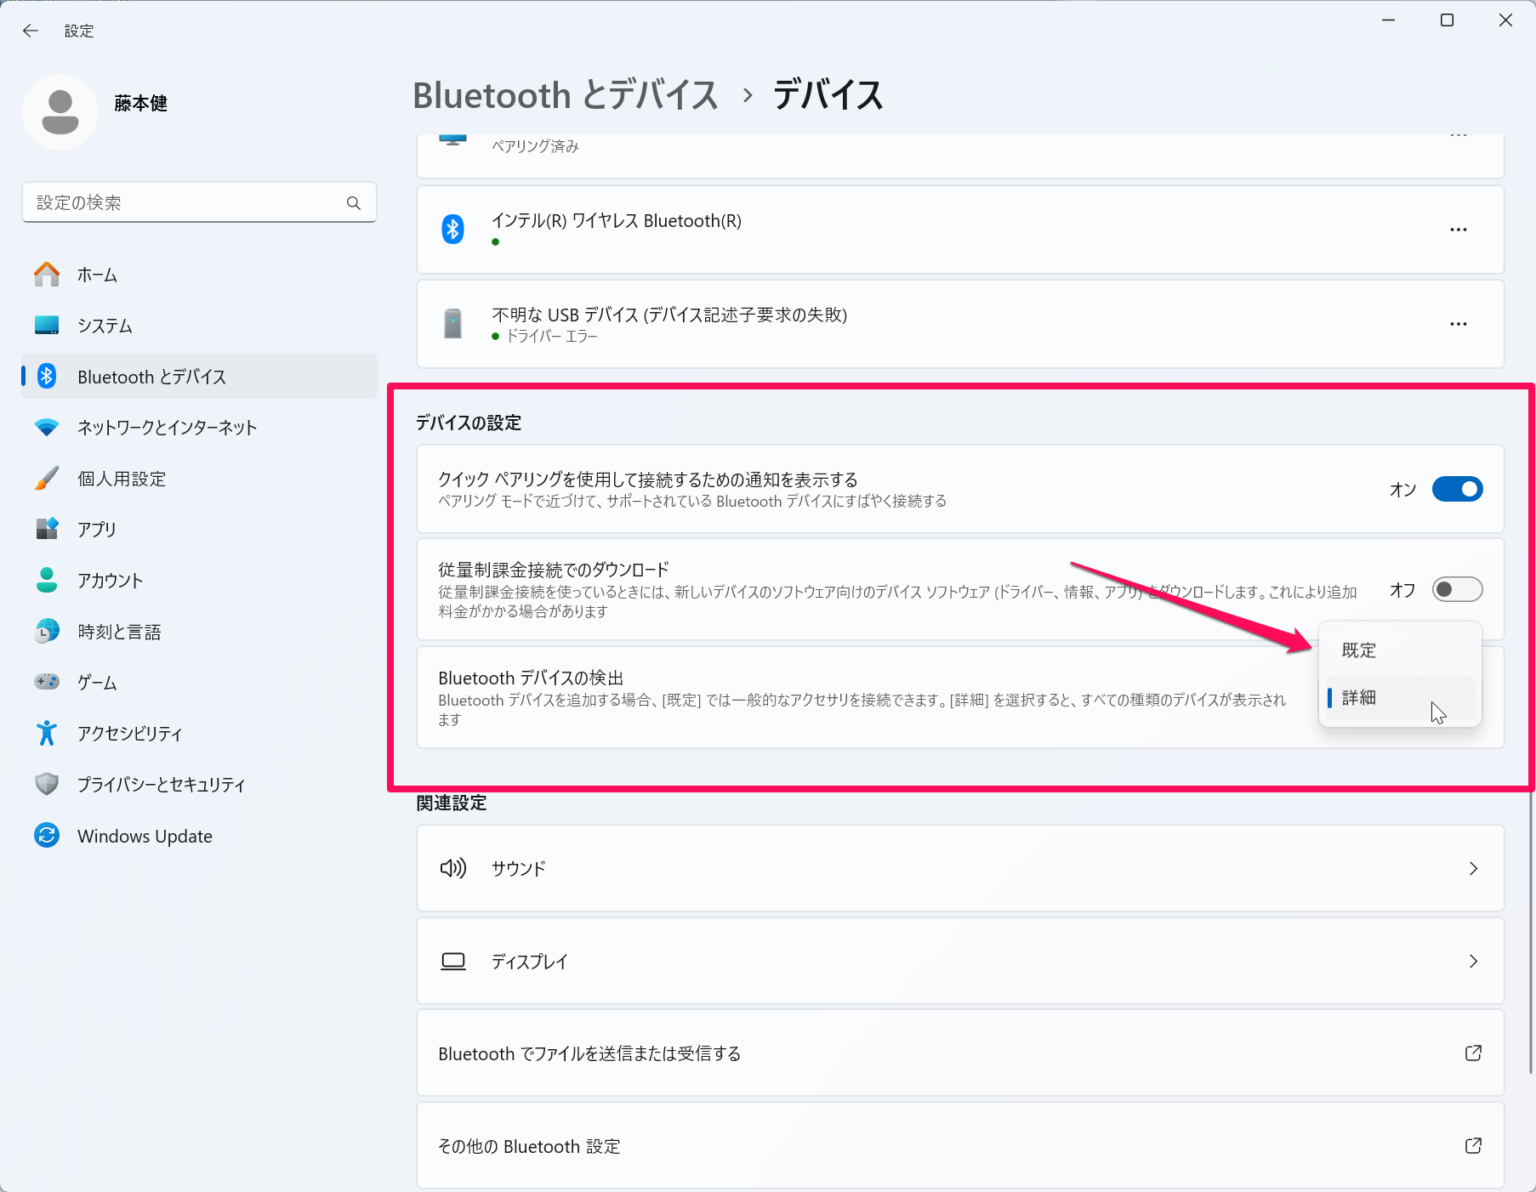The image size is (1536, 1192).
Task: Select the システム settings icon
Action: (46, 325)
